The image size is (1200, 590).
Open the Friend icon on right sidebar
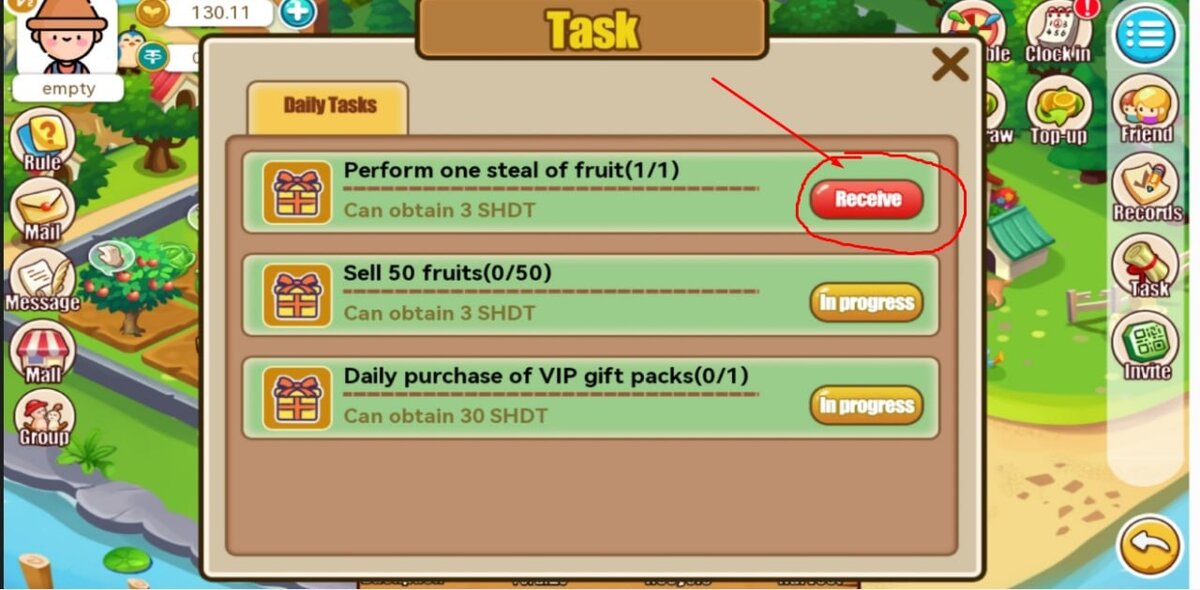click(1146, 112)
